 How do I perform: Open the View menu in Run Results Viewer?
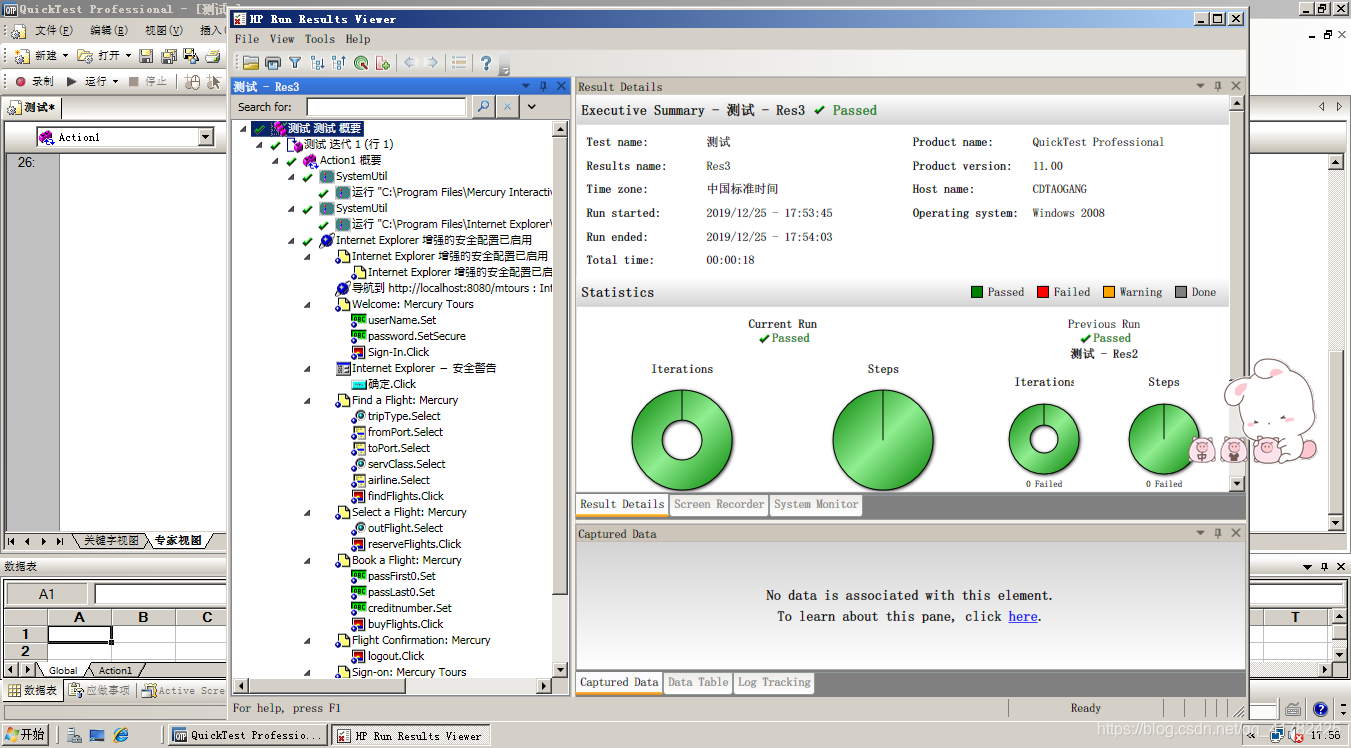[283, 39]
